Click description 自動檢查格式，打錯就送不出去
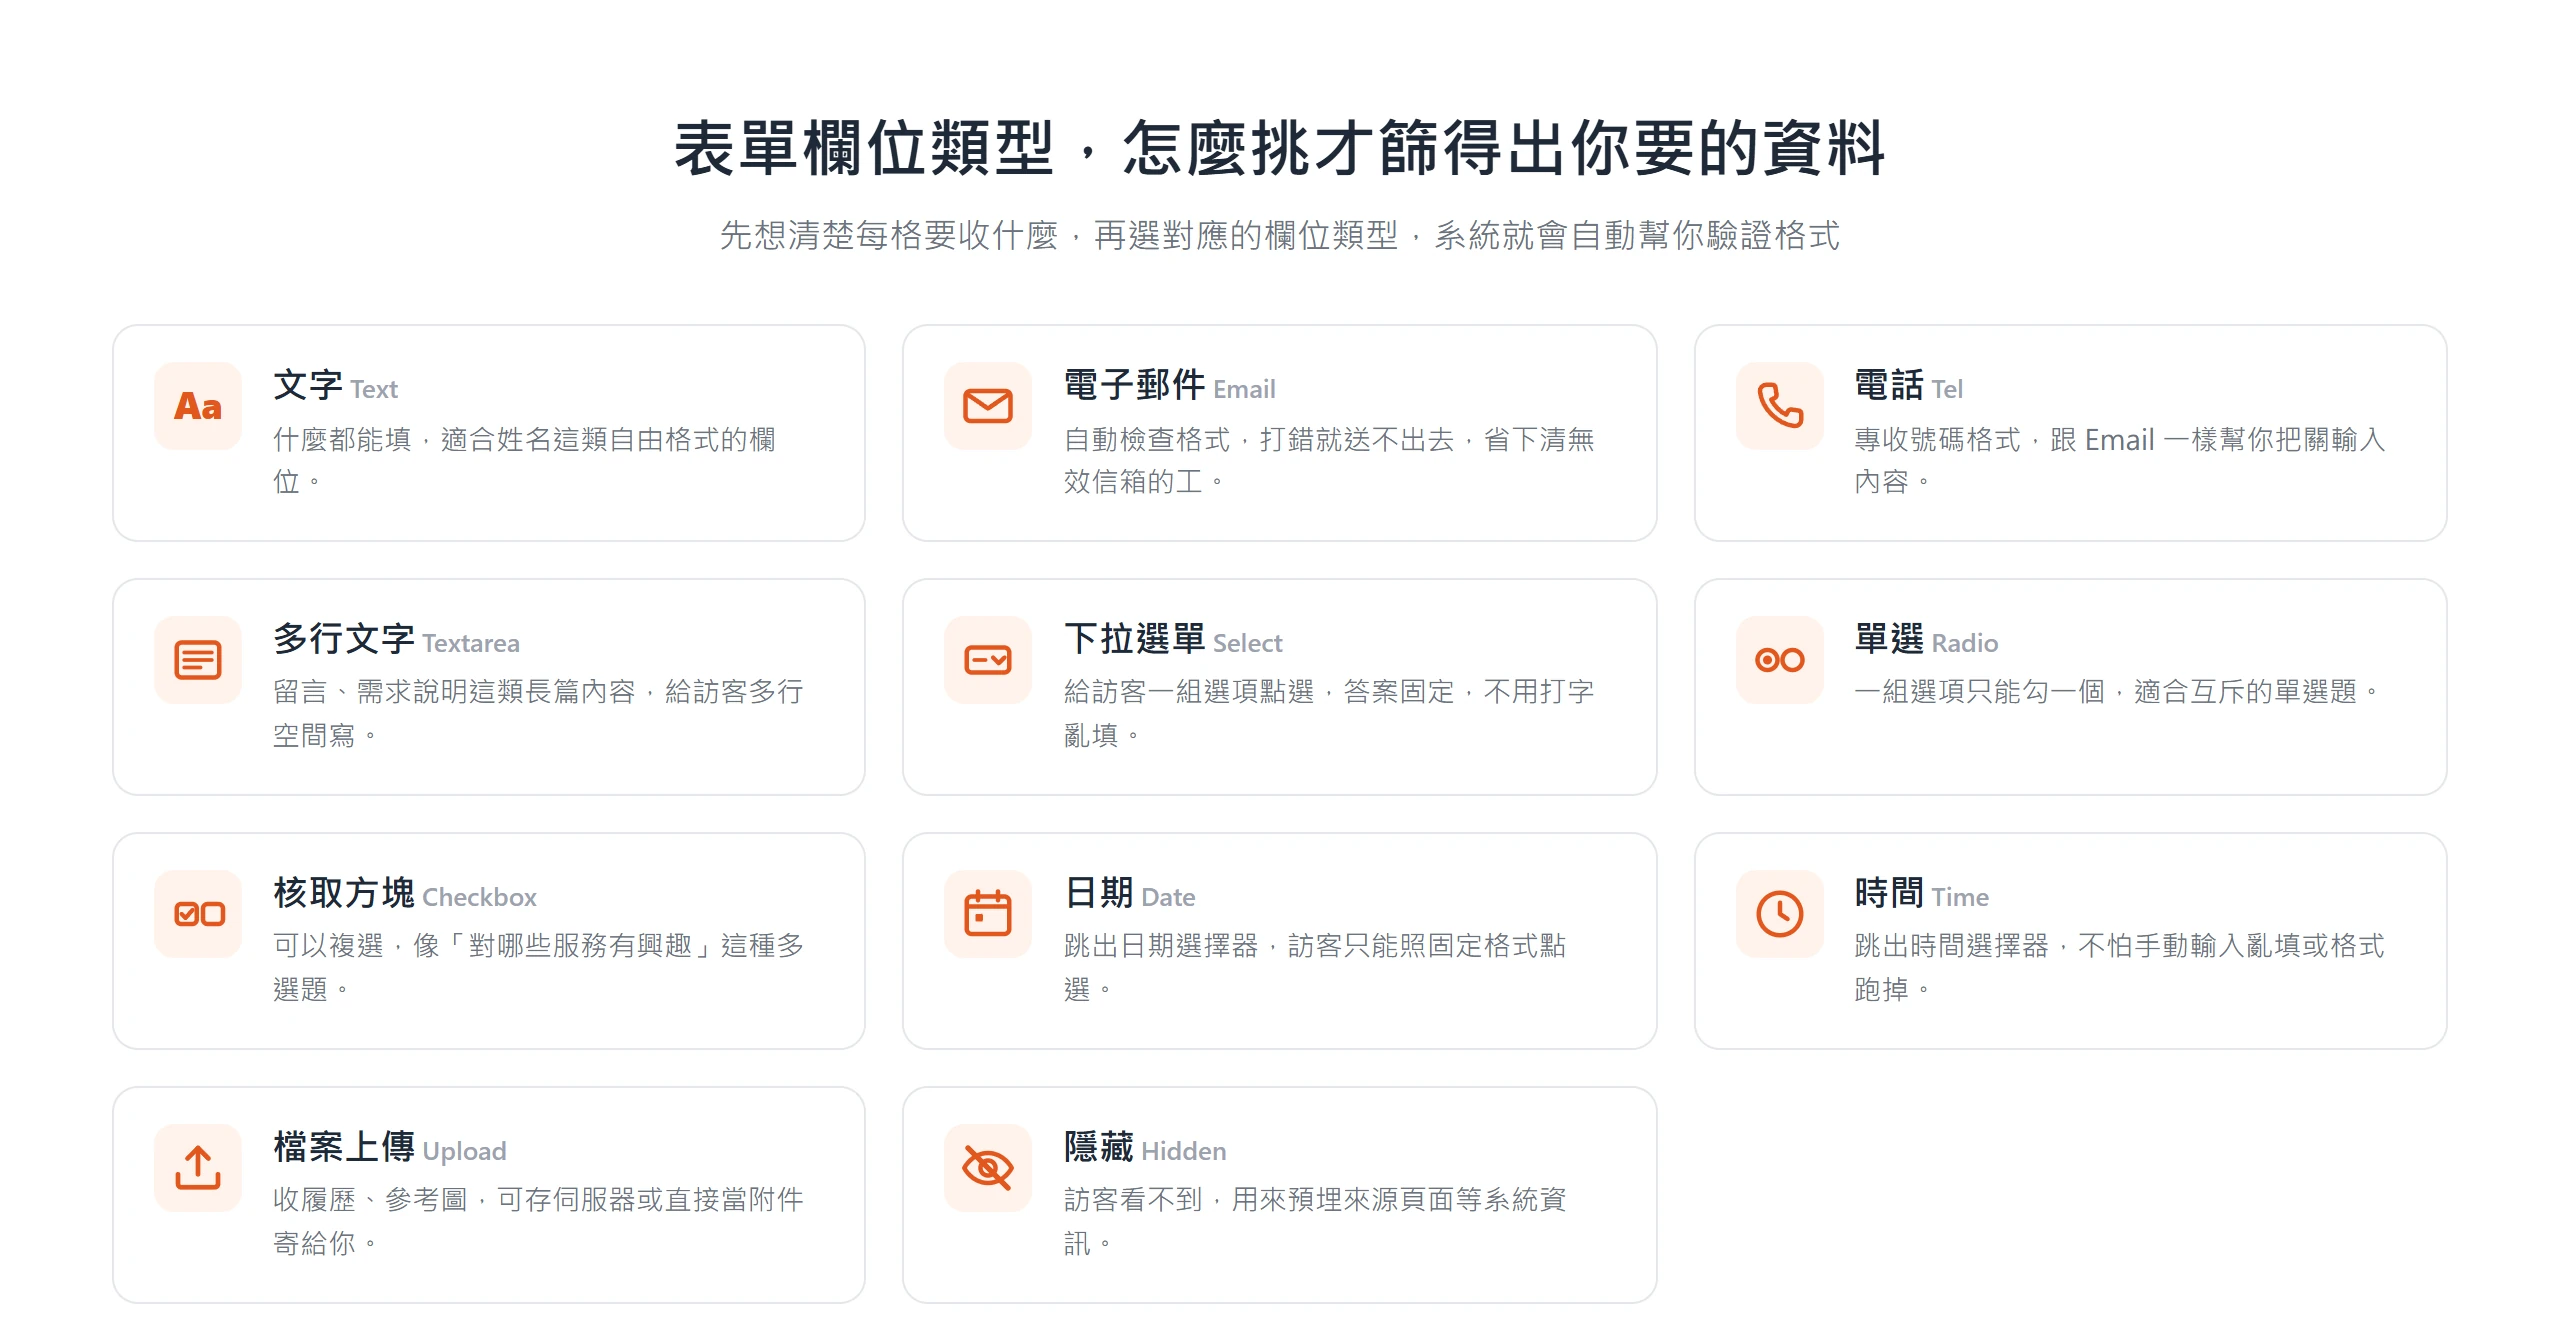Image resolution: width=2560 pixels, height=1328 pixels. 1329,461
